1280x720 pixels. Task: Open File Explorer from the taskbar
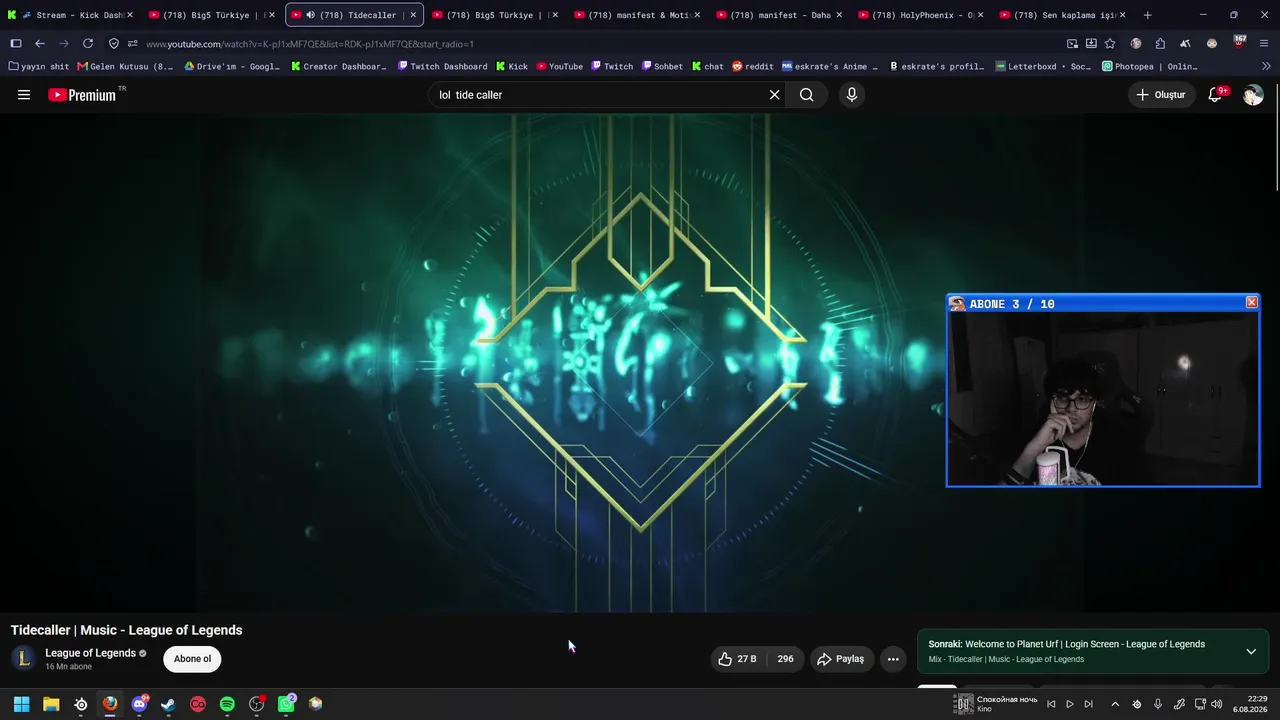(51, 704)
